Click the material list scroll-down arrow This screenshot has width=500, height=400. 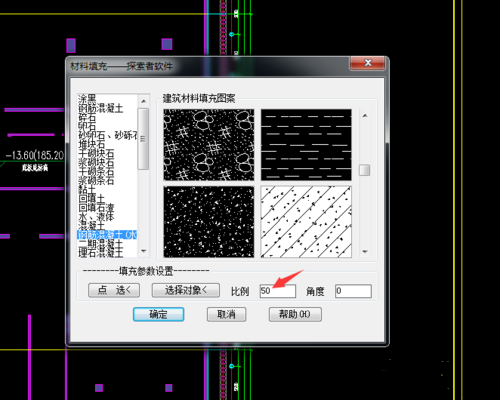tap(144, 251)
